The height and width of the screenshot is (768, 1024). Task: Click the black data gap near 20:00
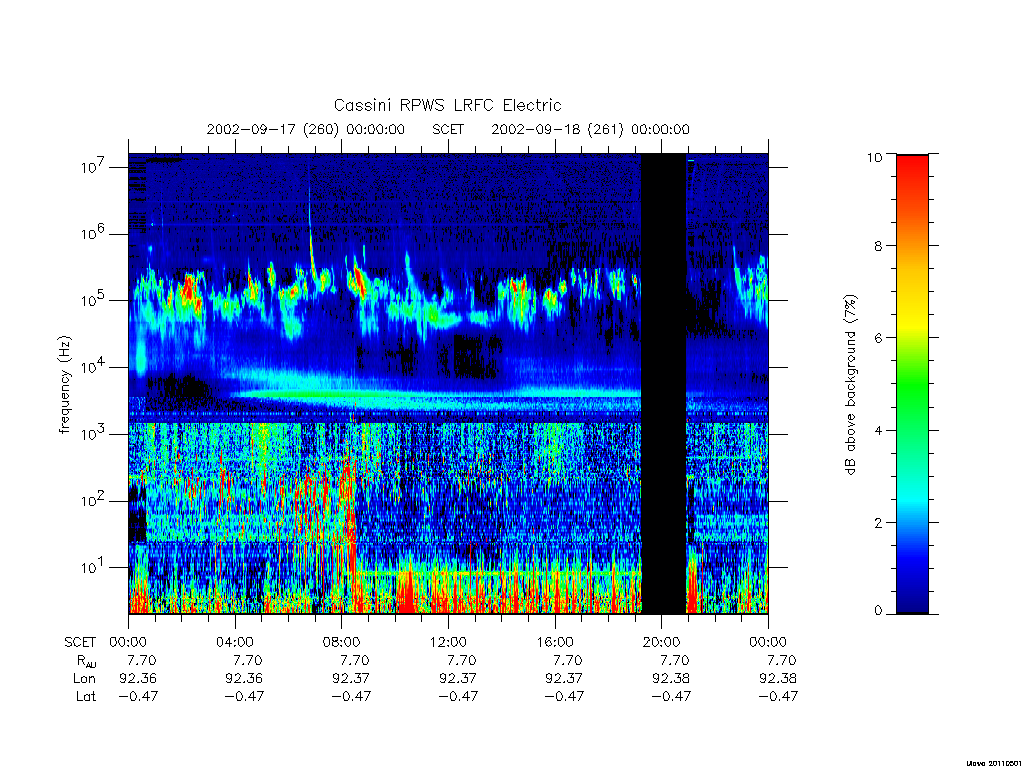[664, 383]
